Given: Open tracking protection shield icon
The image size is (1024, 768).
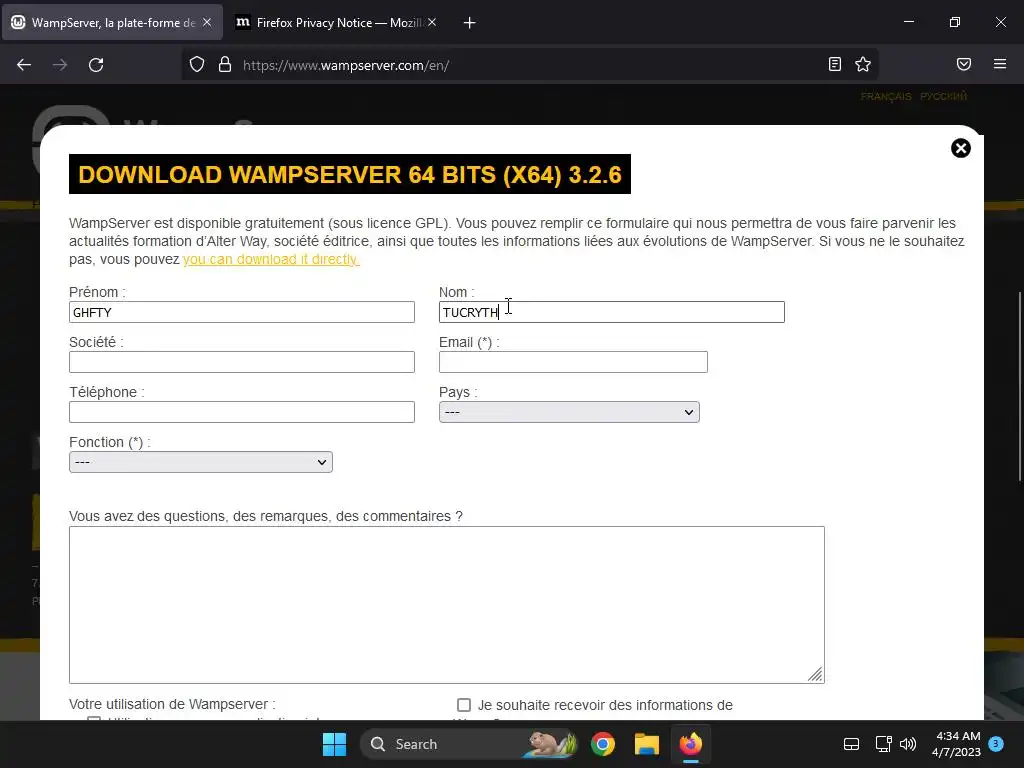Looking at the screenshot, I should [197, 65].
